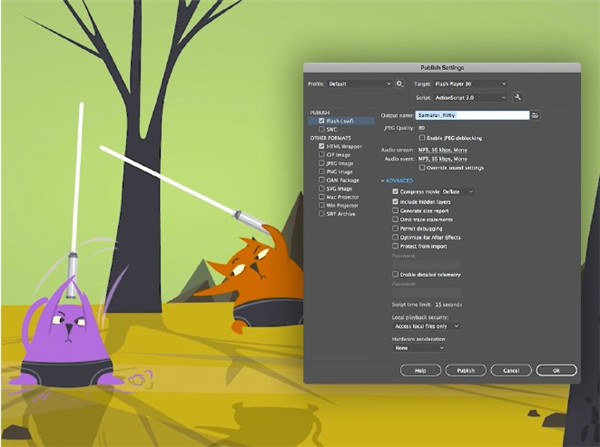Open Local playback security dropdown
600x447 pixels.
pos(426,326)
